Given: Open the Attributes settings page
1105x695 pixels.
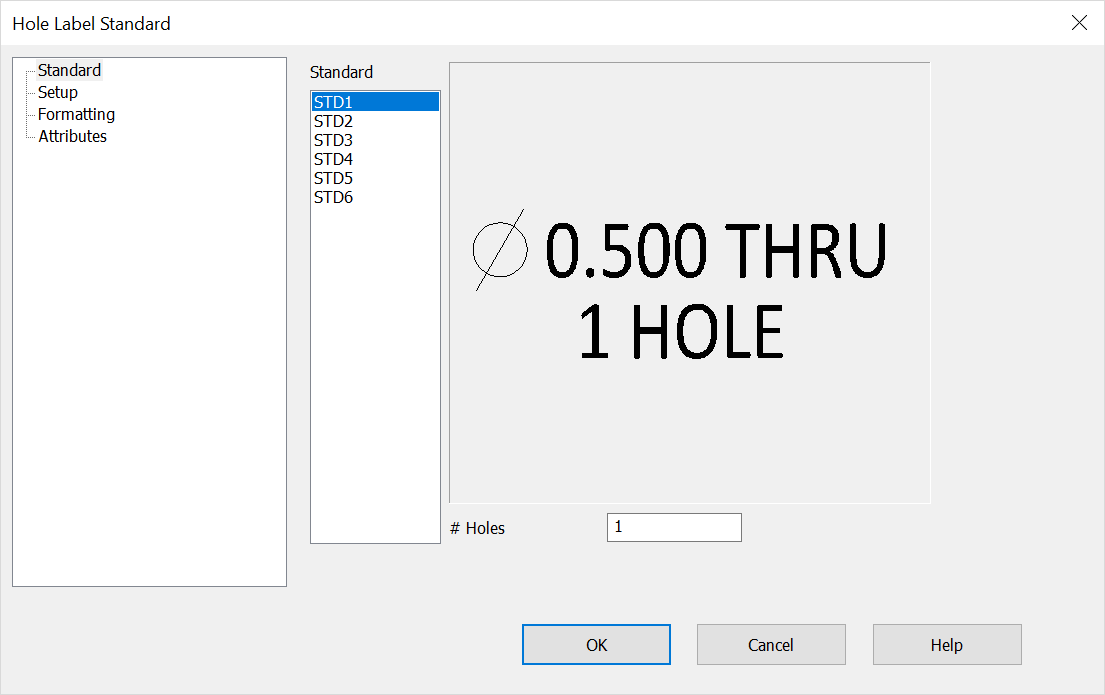Looking at the screenshot, I should pyautogui.click(x=72, y=136).
